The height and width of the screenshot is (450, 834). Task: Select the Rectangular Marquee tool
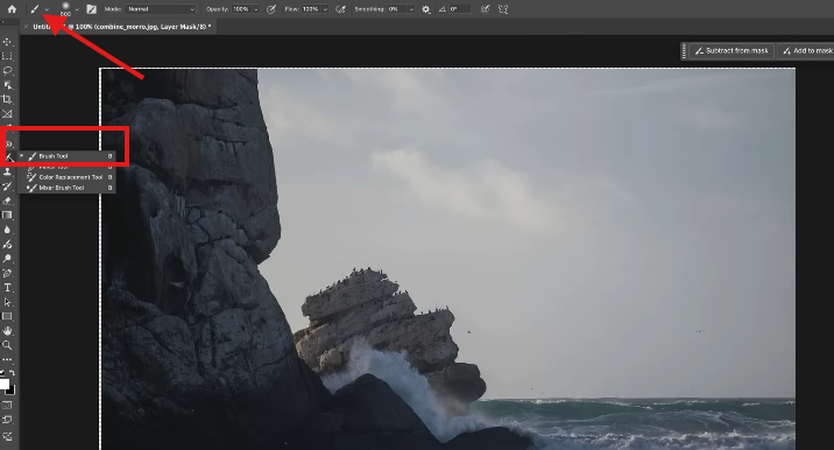pyautogui.click(x=7, y=56)
